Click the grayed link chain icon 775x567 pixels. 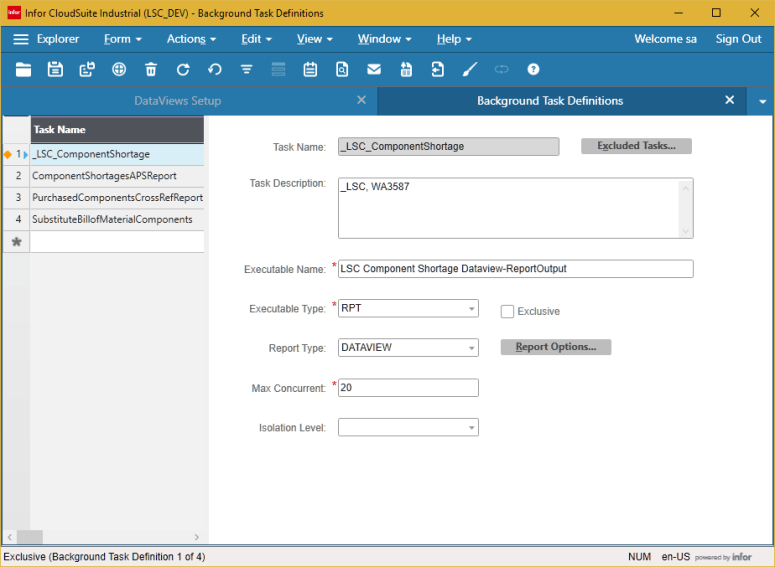501,70
